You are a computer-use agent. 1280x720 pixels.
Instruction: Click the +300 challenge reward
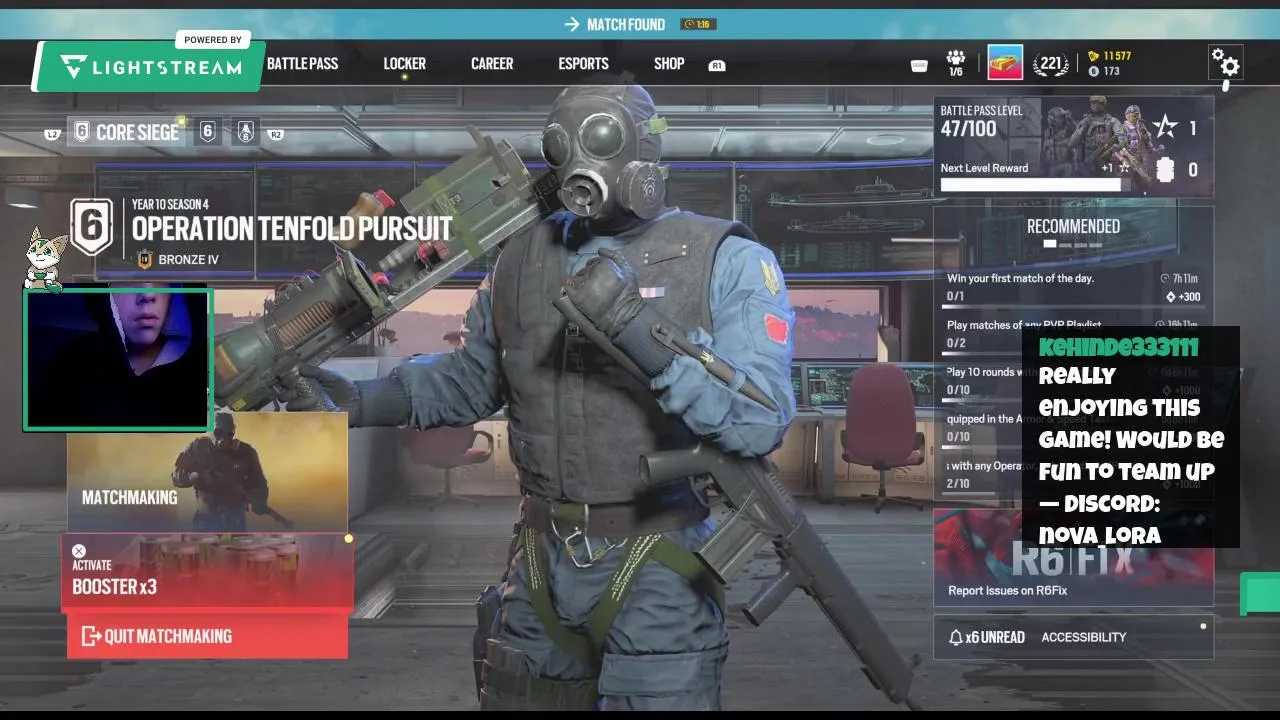click(x=1183, y=297)
